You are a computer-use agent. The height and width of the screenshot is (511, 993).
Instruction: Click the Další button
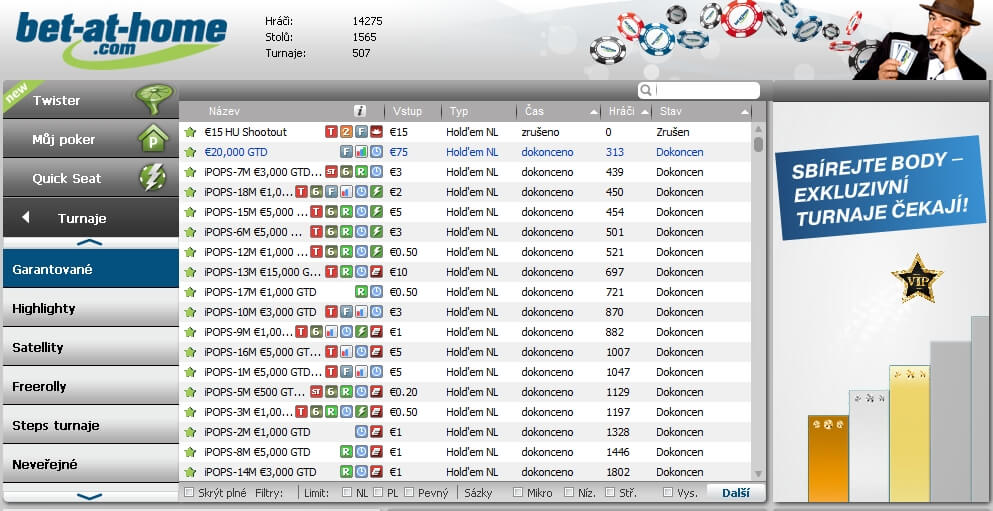coord(736,493)
